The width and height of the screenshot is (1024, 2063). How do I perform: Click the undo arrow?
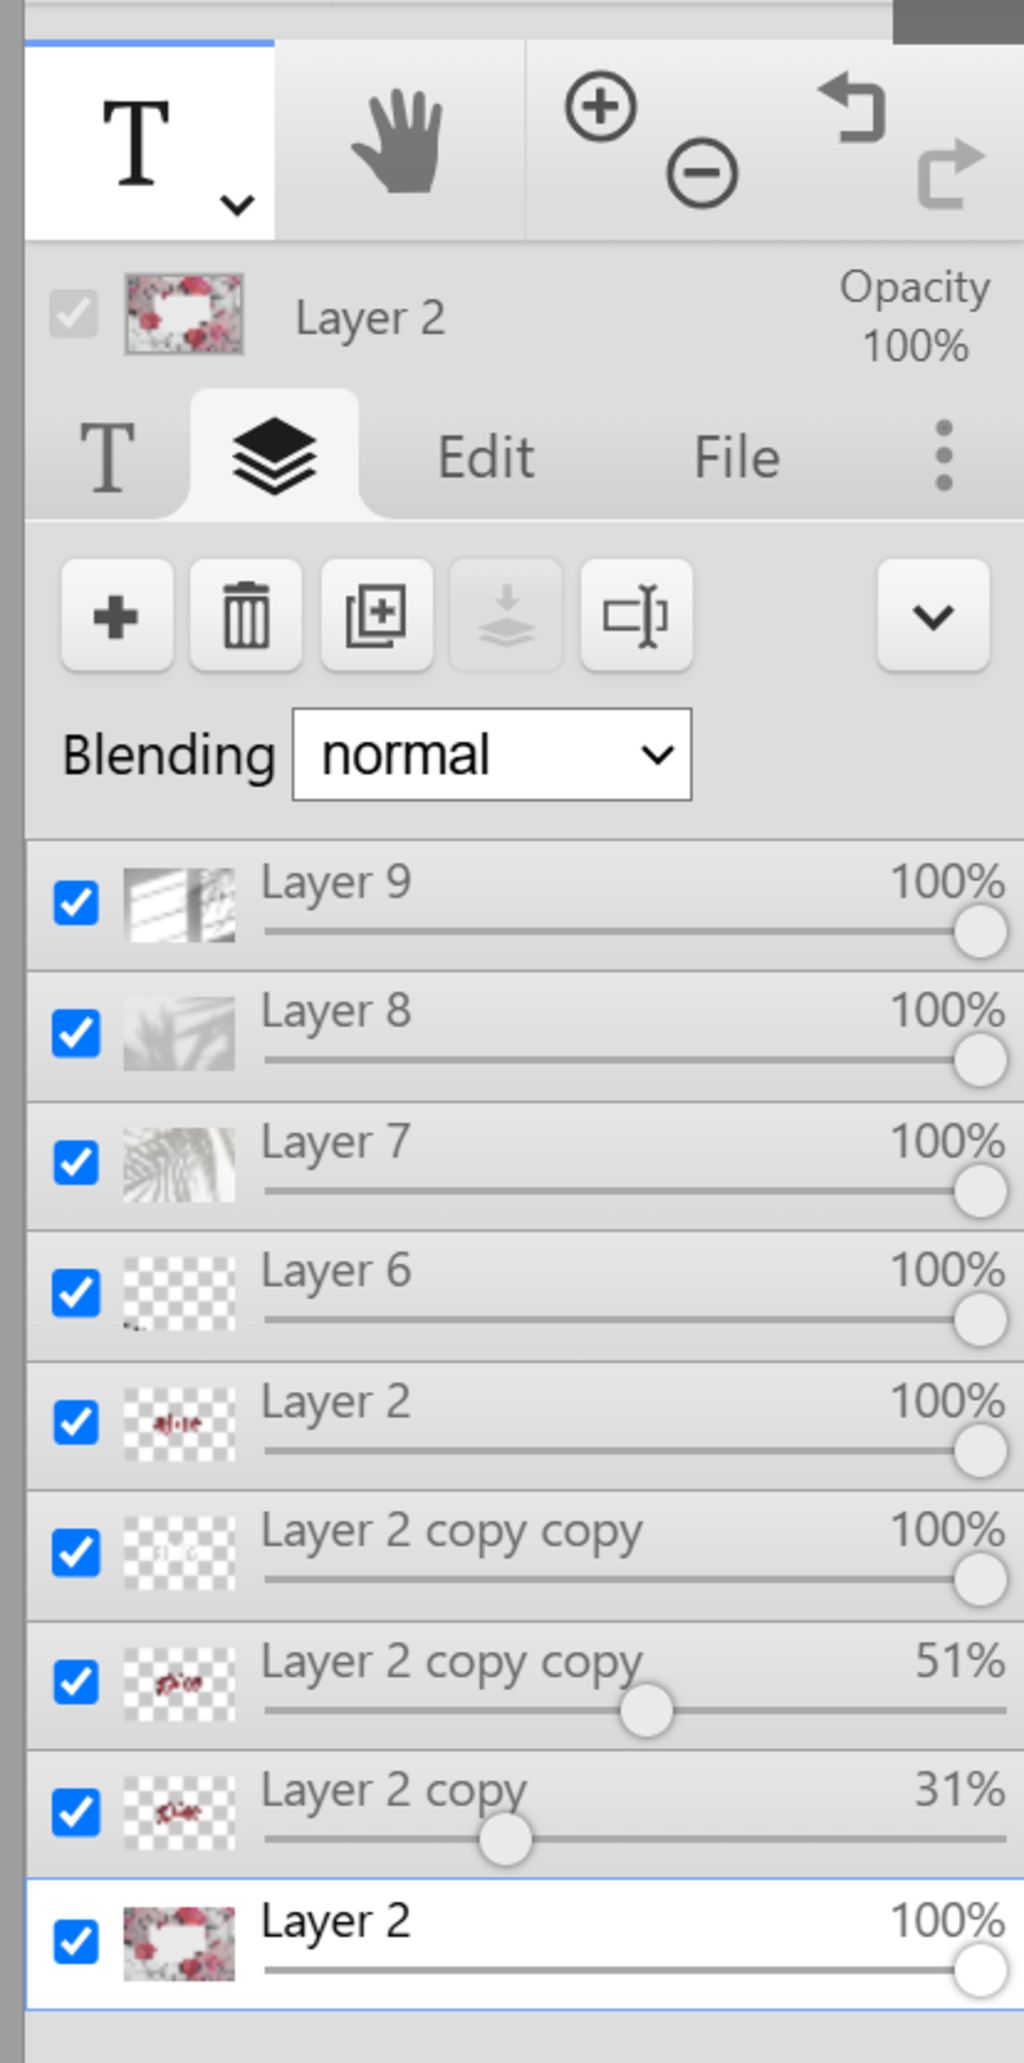coord(853,108)
